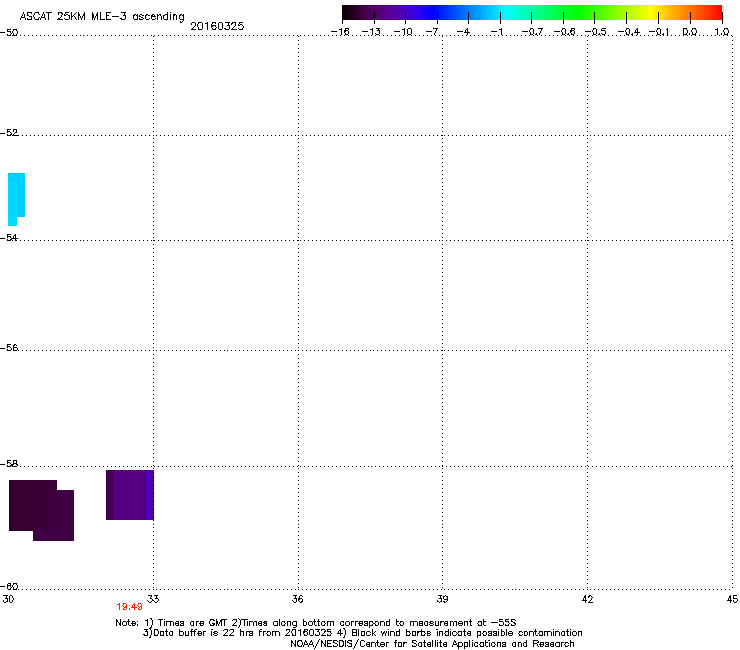Click the latitude label -60
This screenshot has width=740, height=650.
click(9, 586)
